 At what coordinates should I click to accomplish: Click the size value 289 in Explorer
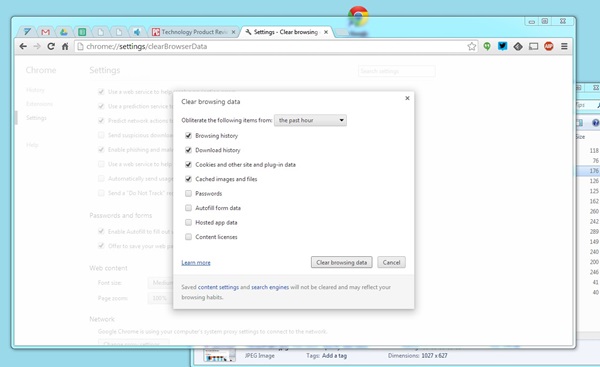(594, 232)
